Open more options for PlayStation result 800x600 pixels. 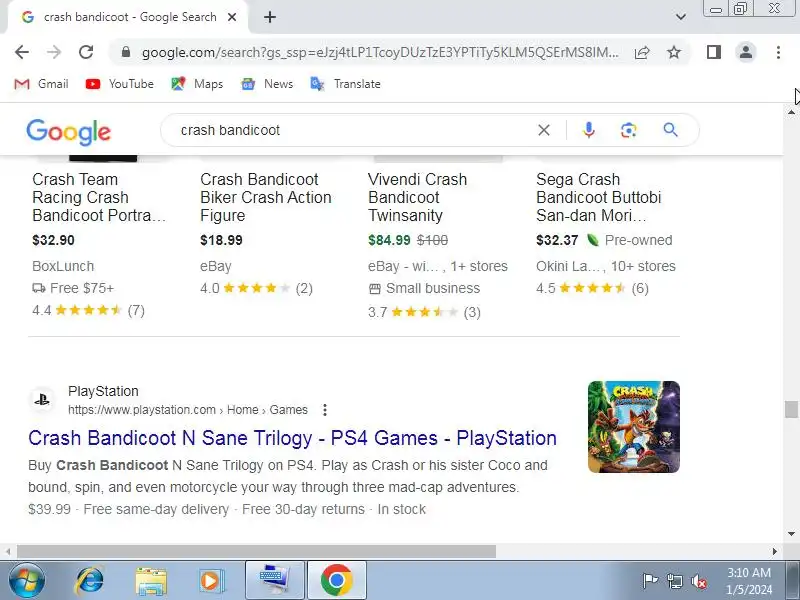coord(325,410)
